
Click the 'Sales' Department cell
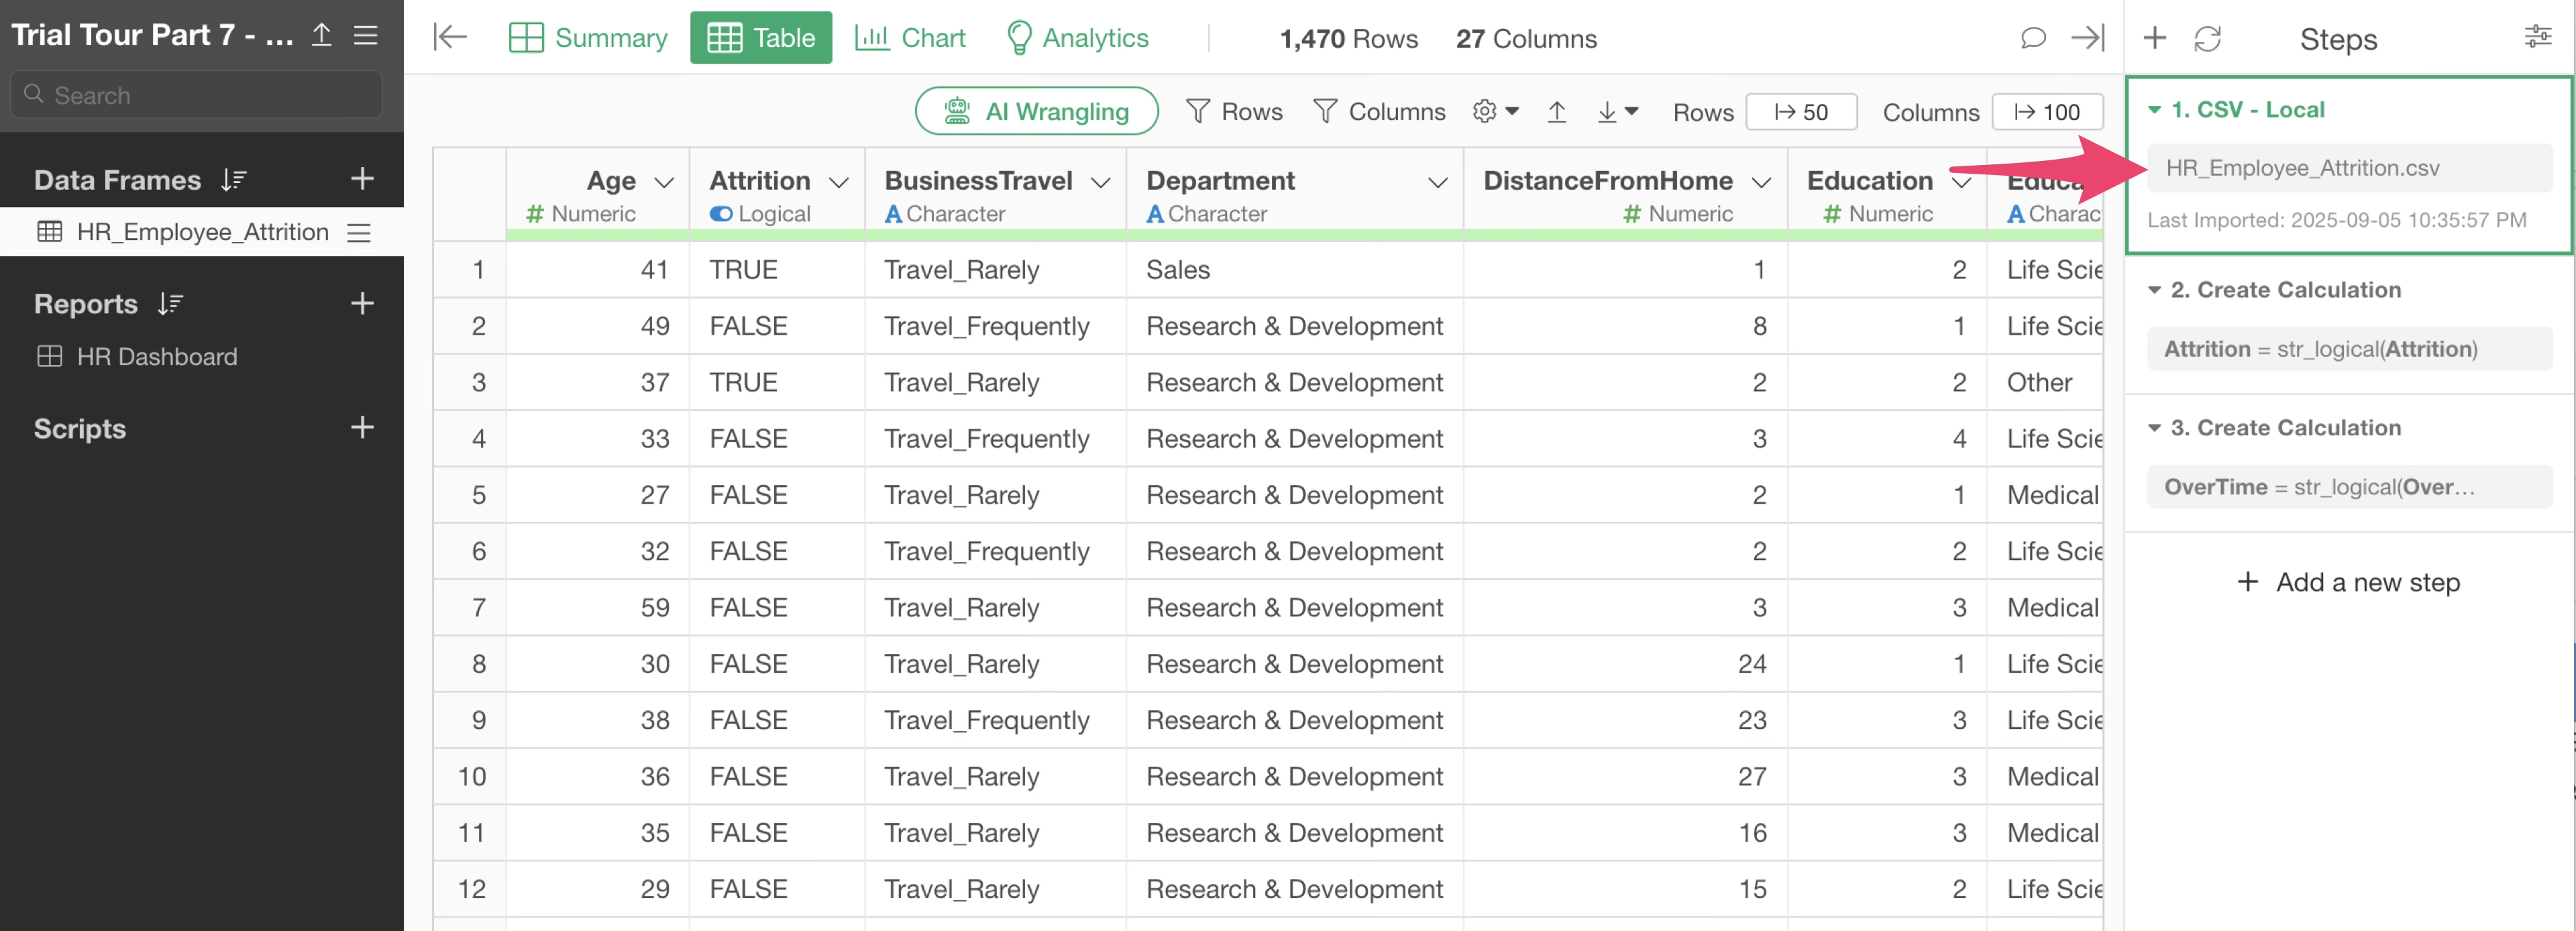1294,270
